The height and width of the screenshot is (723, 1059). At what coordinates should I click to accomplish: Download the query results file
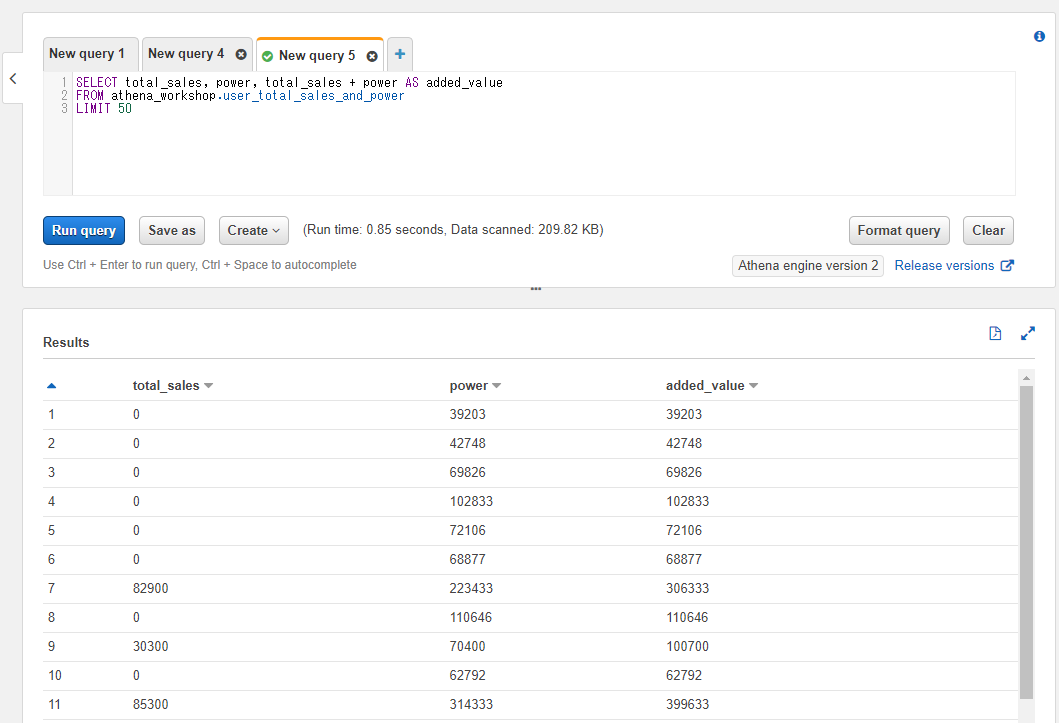tap(995, 333)
